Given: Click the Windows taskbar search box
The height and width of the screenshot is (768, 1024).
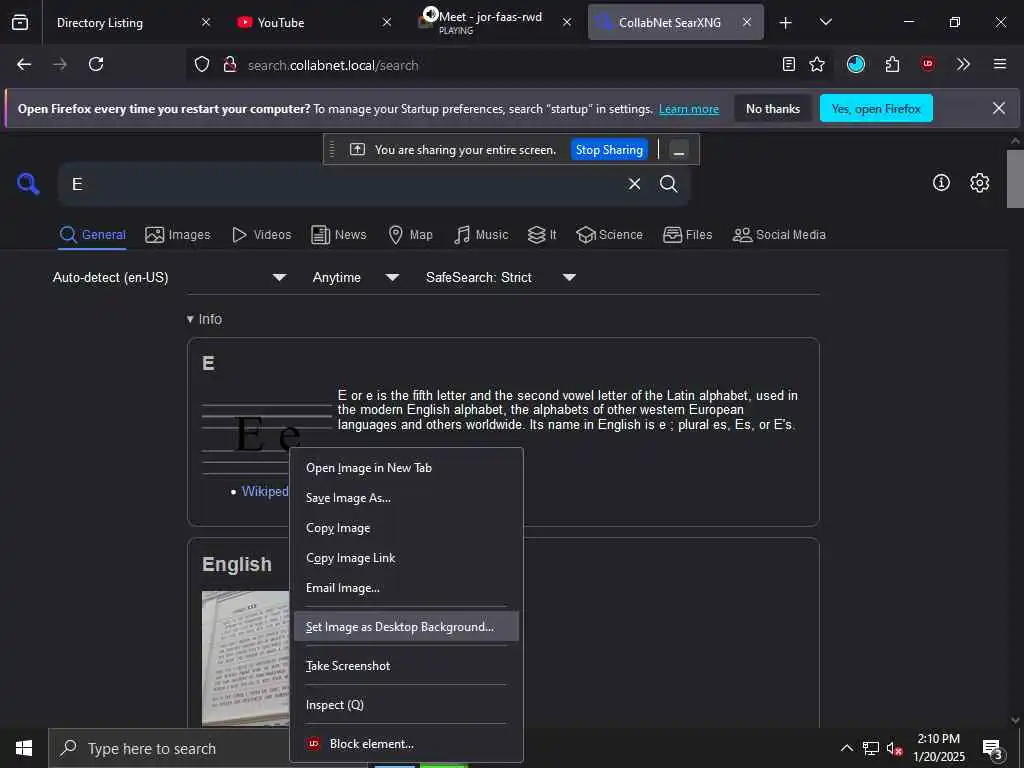Looking at the screenshot, I should 170,748.
